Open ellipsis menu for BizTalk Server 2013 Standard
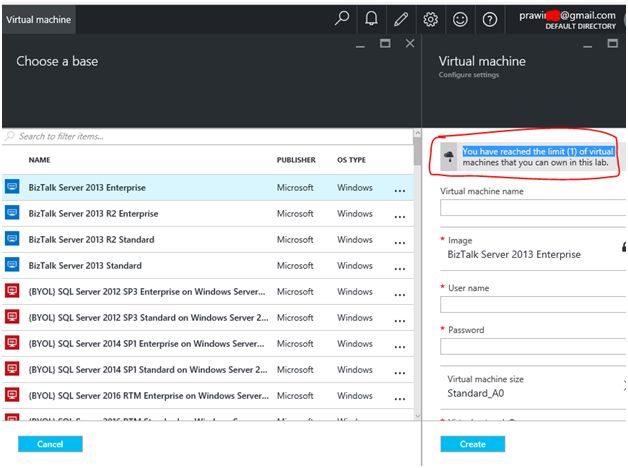Image resolution: width=628 pixels, height=468 pixels. coord(400,269)
